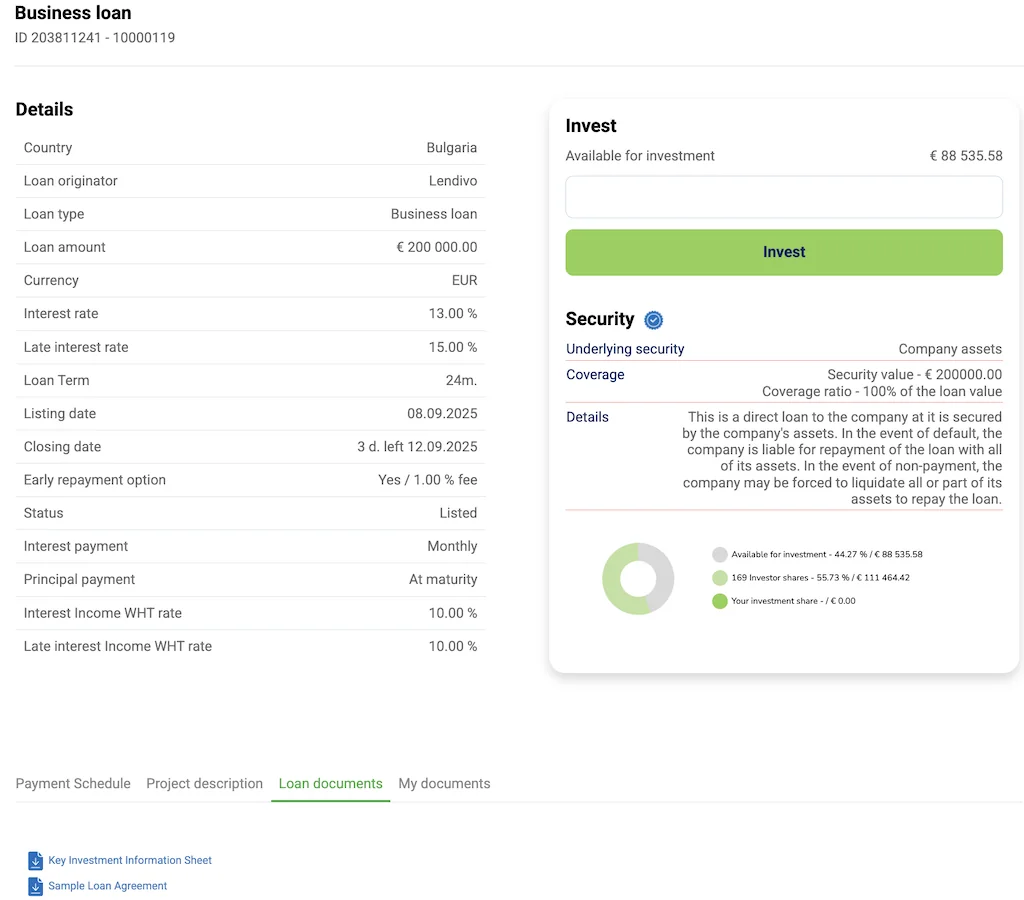Focus the investment amount input field
Image resolution: width=1024 pixels, height=900 pixels.
click(783, 197)
